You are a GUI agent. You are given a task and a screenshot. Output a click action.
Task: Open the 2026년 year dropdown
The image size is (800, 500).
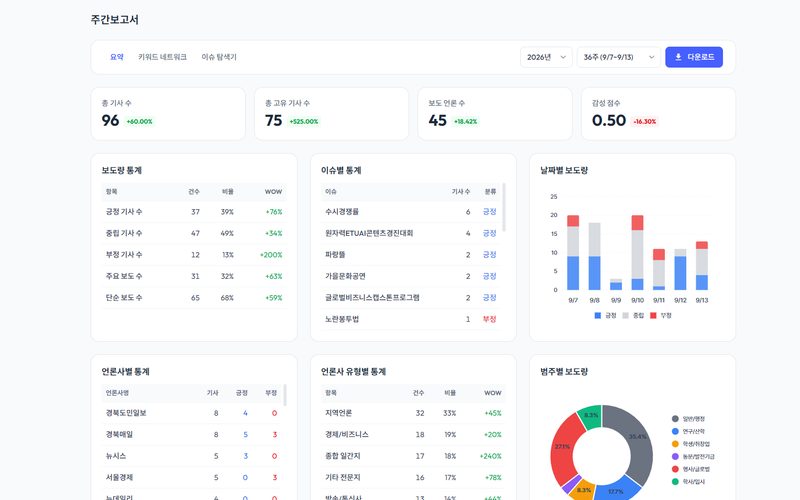click(546, 57)
